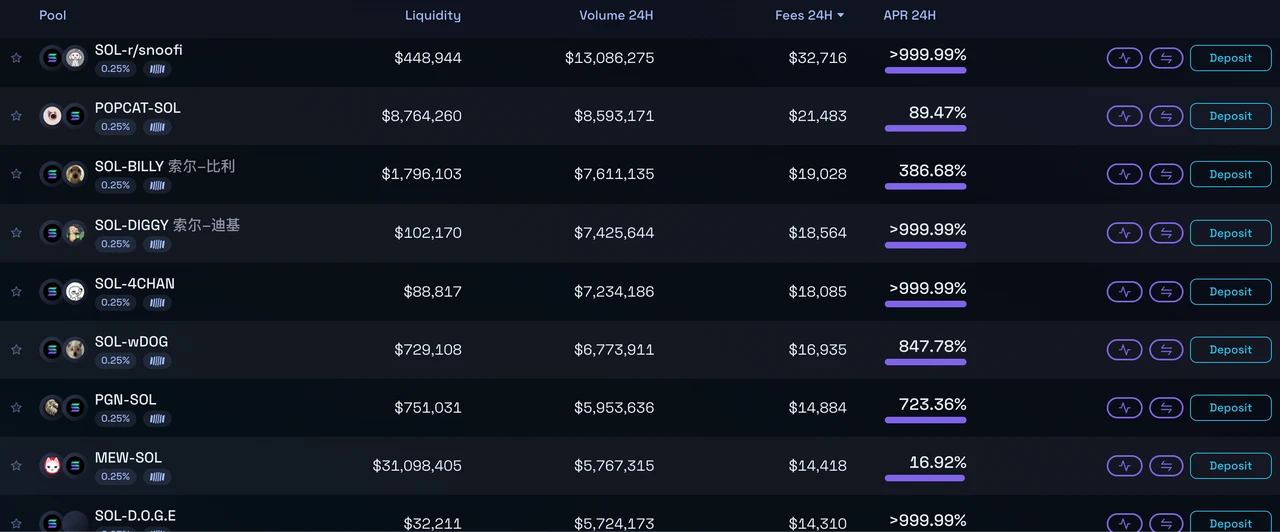Deposit into the SOL-DIGGY pool
This screenshot has height=532, width=1280.
(x=1230, y=233)
